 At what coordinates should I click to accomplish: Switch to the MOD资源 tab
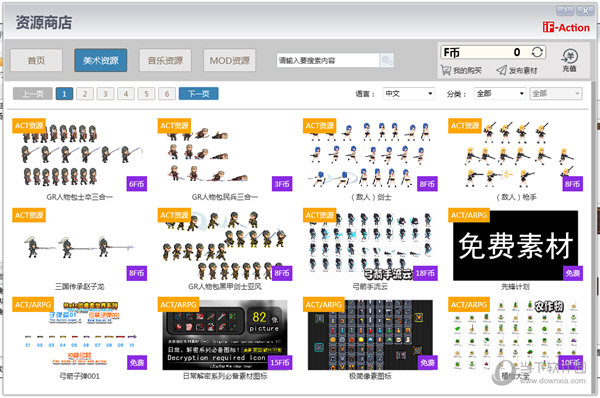[230, 60]
